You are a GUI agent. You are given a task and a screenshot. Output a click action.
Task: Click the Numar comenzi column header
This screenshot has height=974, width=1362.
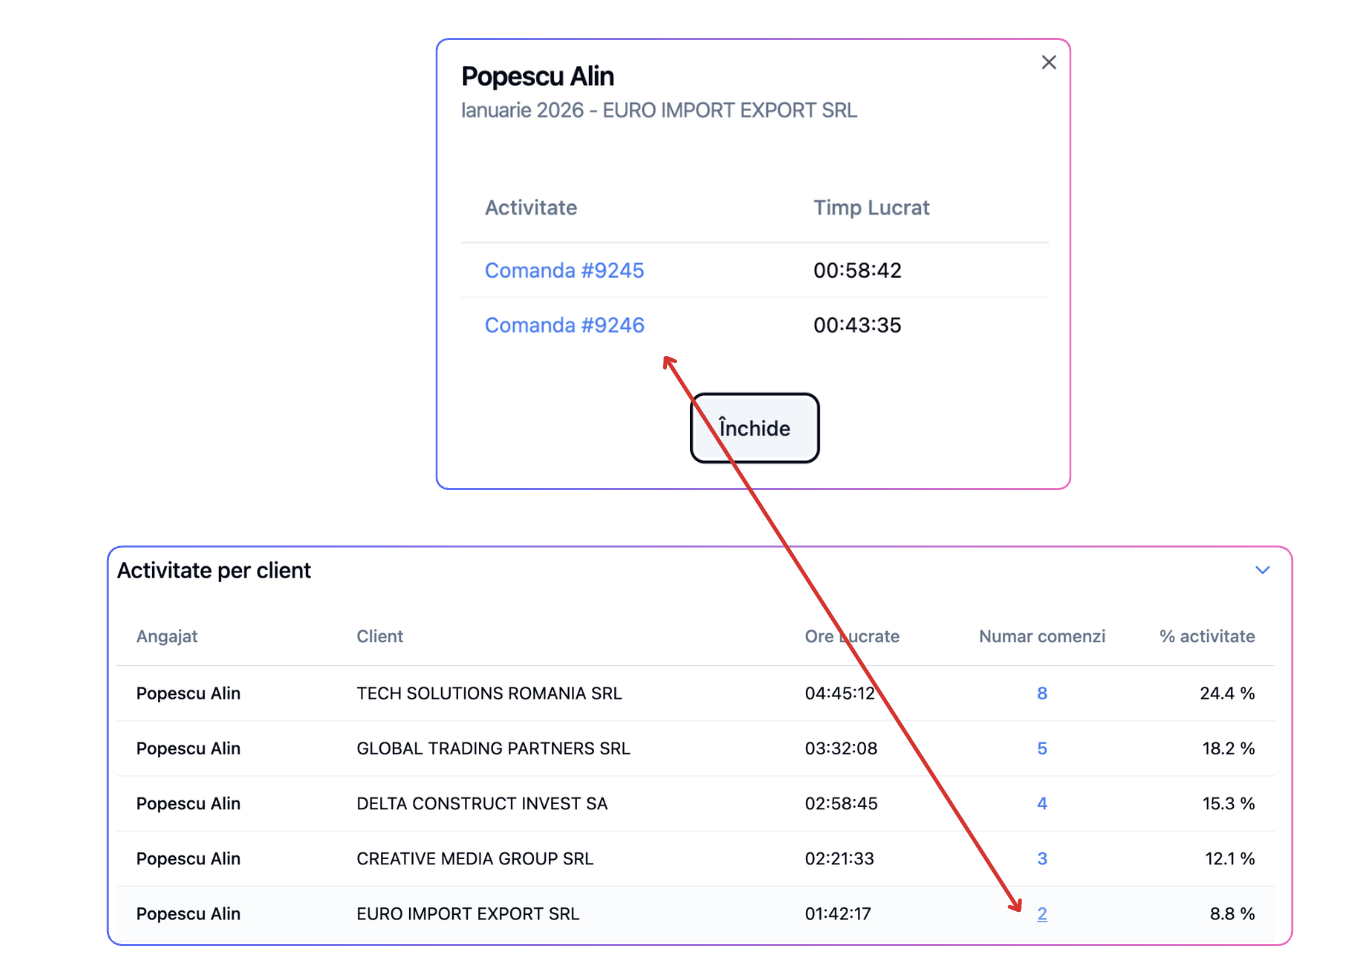(1042, 636)
